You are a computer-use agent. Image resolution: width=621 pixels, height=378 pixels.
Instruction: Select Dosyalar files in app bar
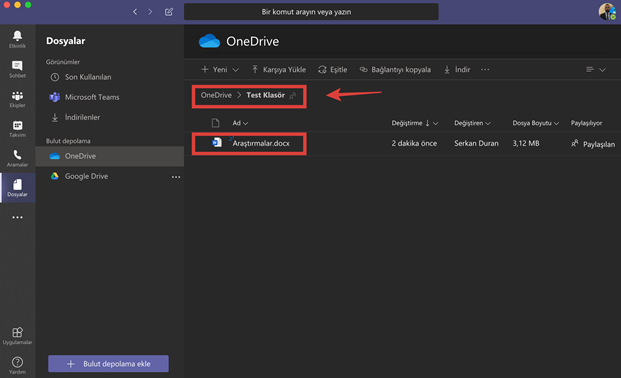[17, 188]
